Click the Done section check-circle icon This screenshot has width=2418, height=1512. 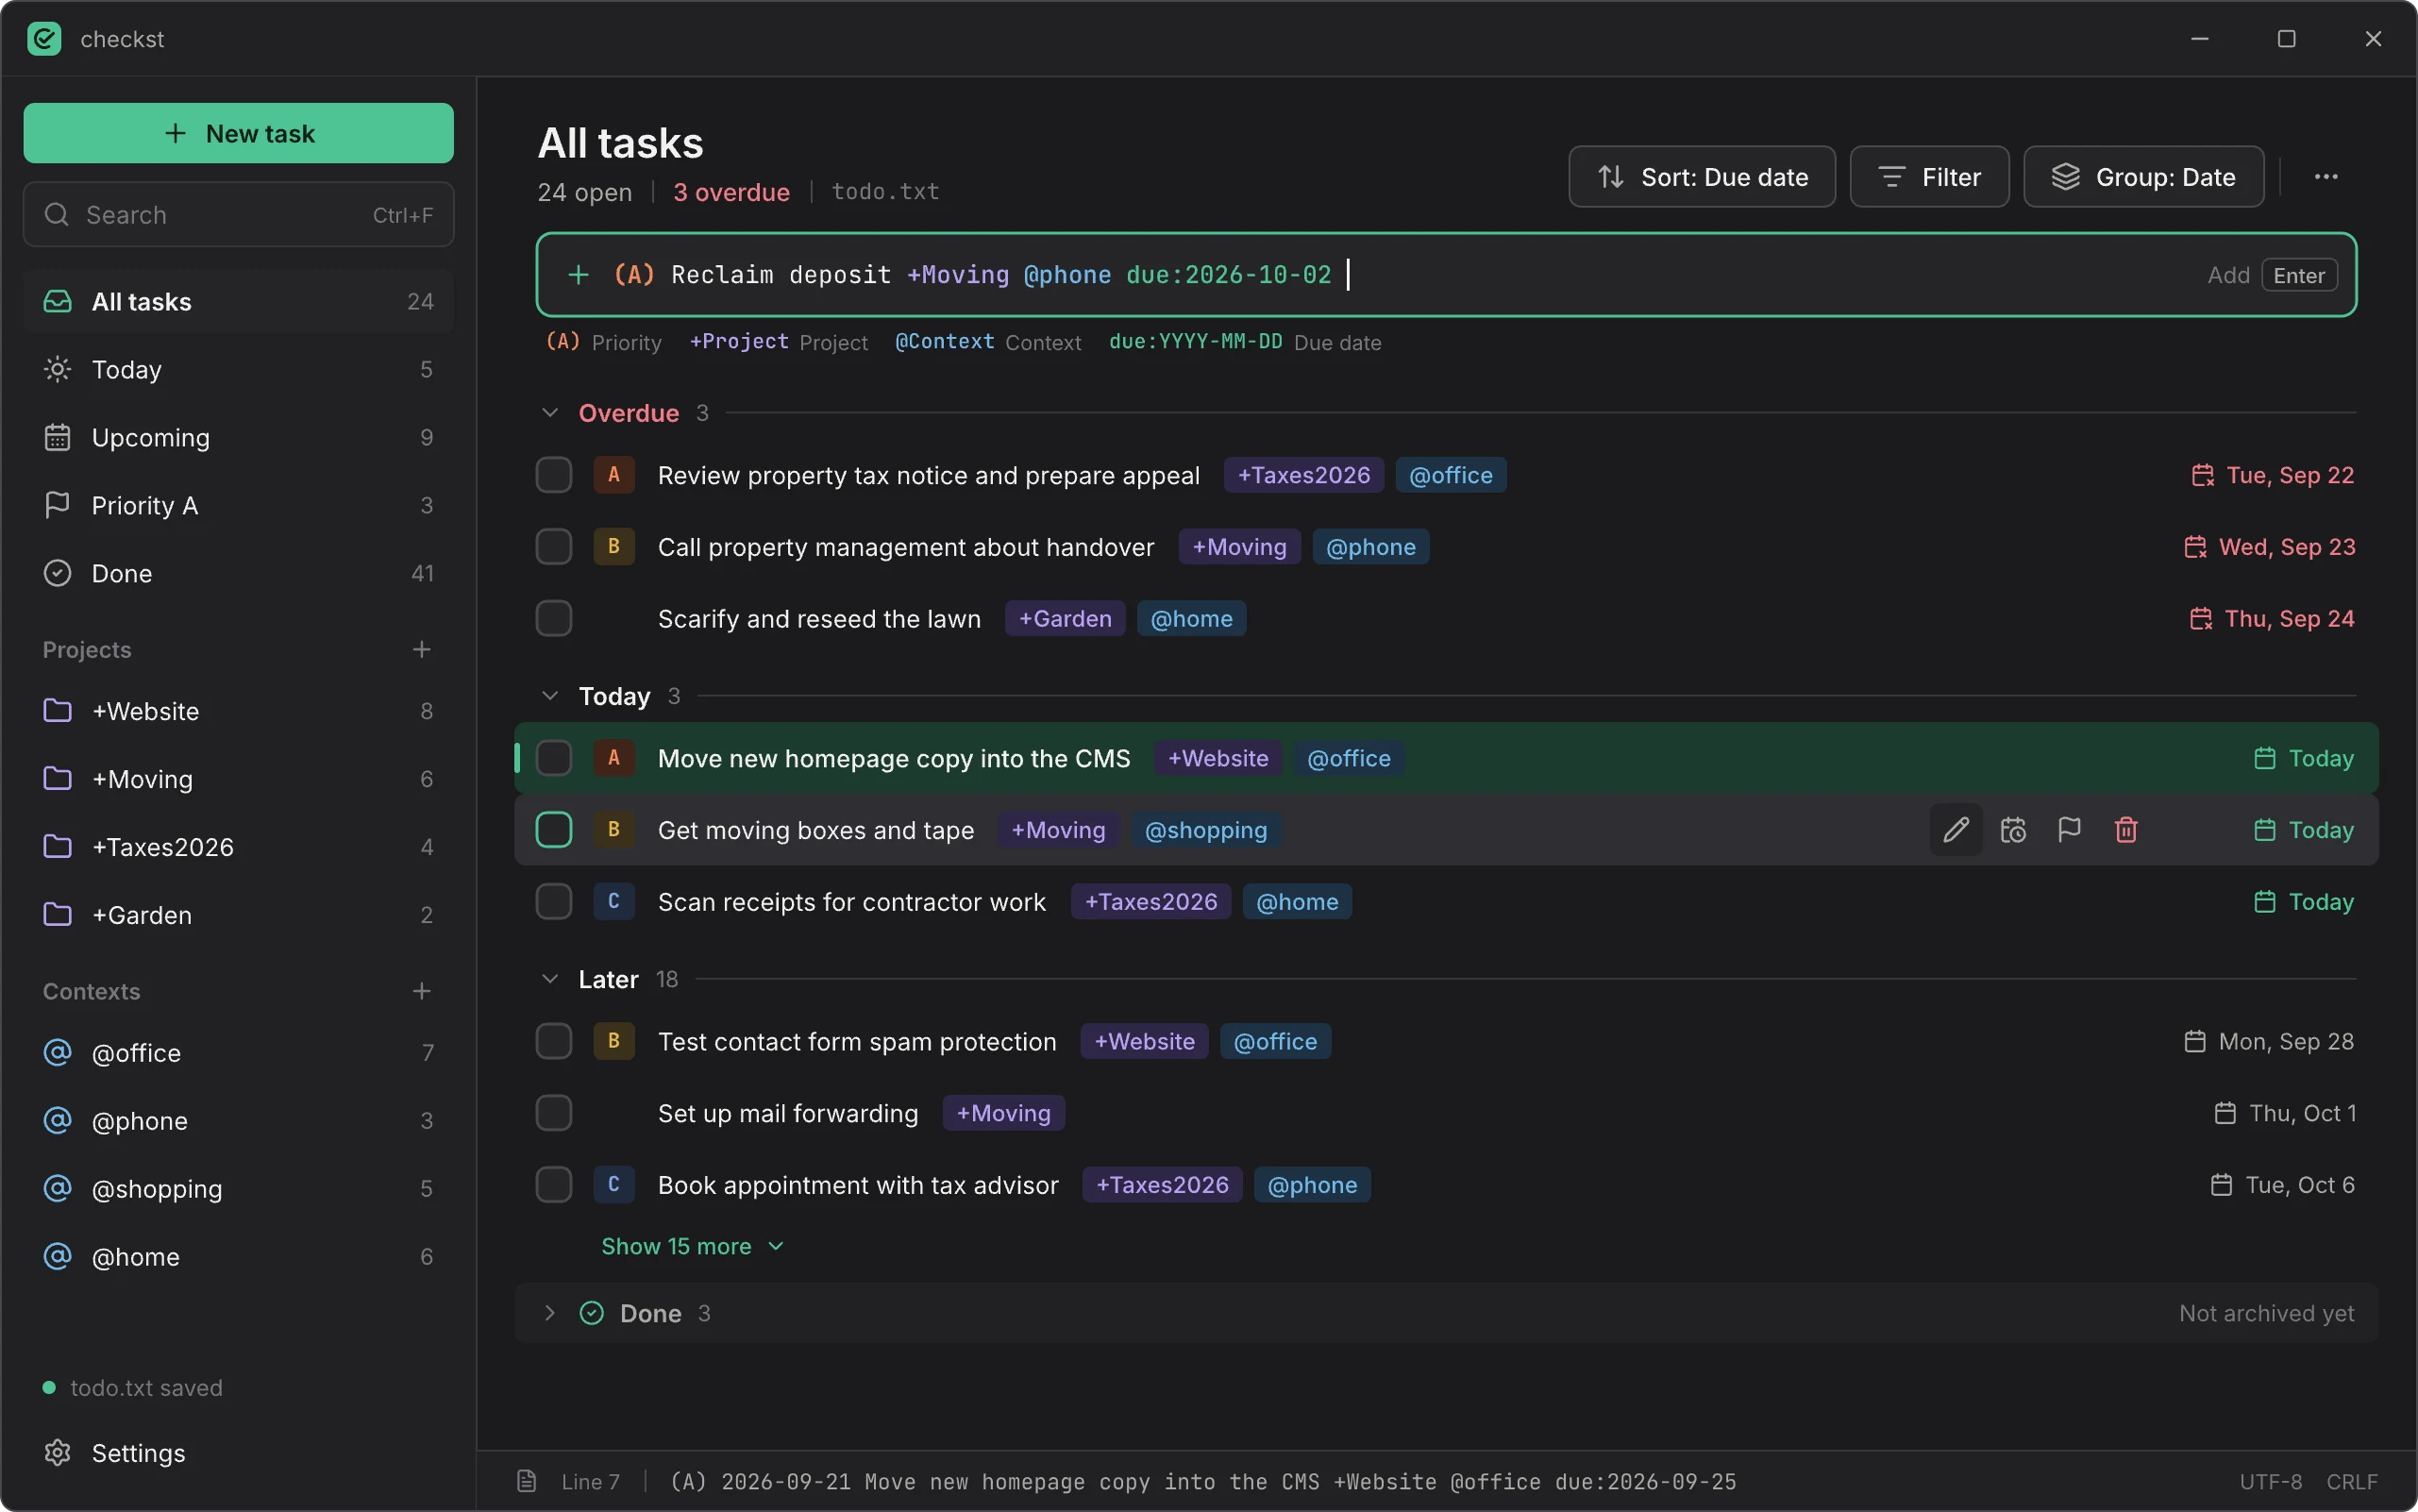(592, 1313)
